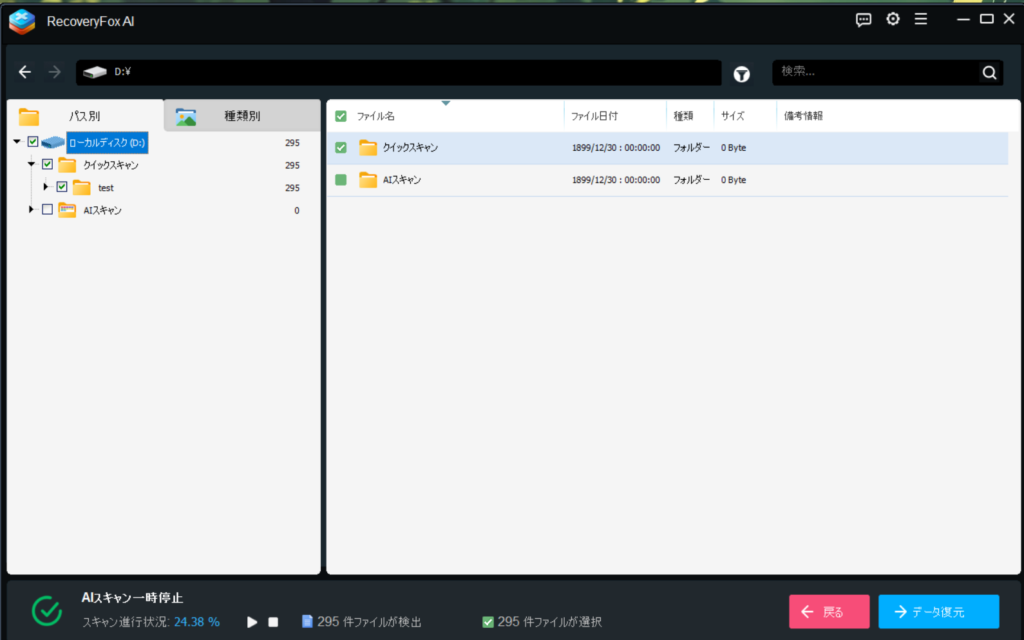Viewport: 1024px width, 640px height.
Task: Click AIスキャン folder icon in tree
Action: pyautogui.click(x=67, y=210)
